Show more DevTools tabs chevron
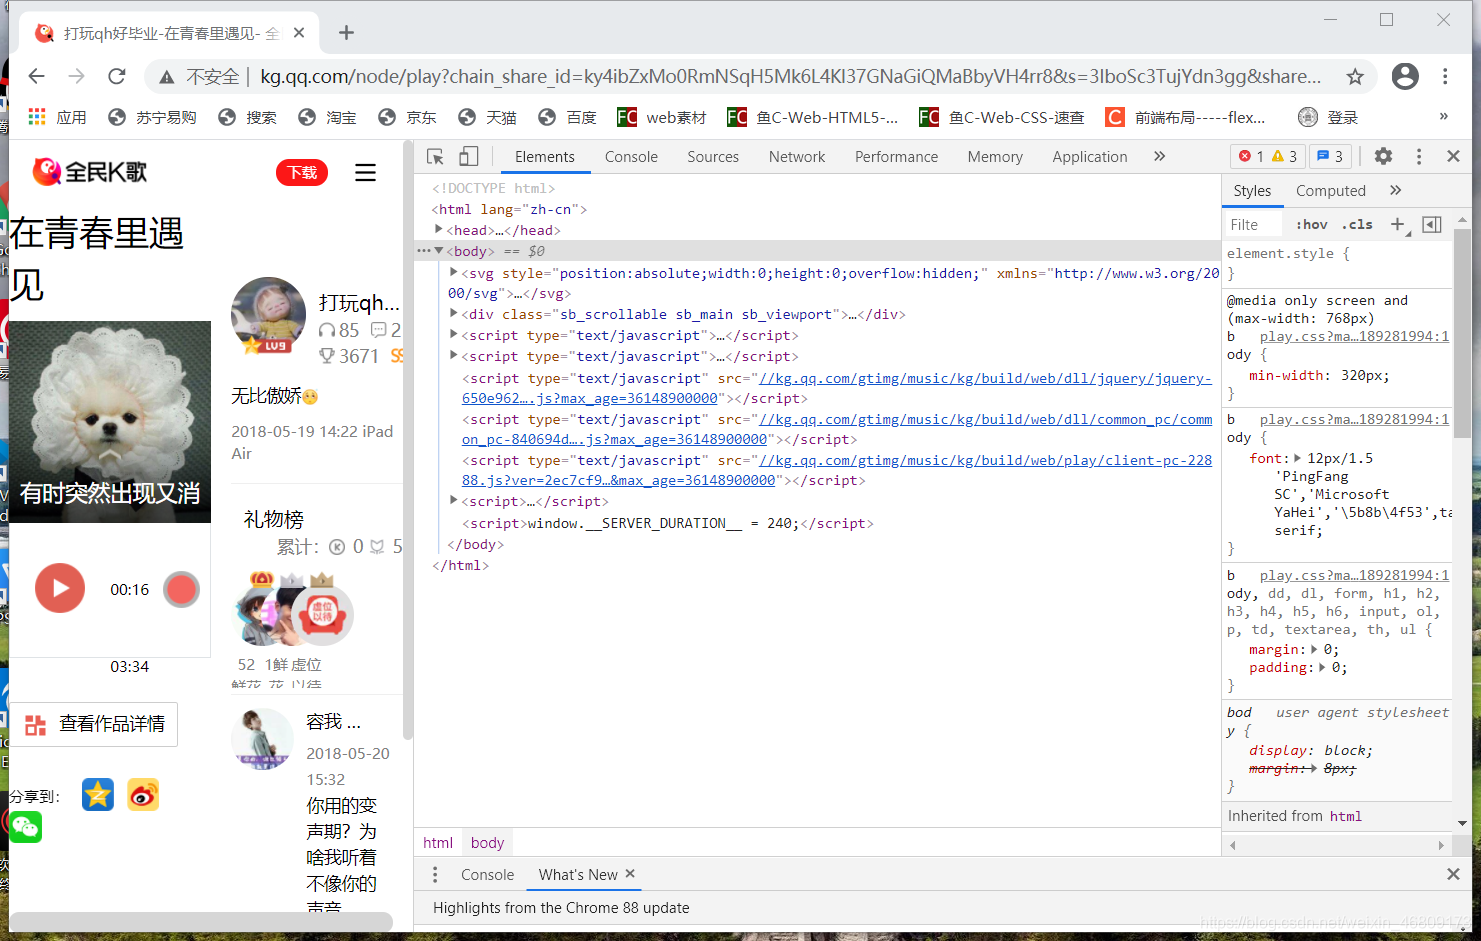The height and width of the screenshot is (941, 1481). point(1159,156)
